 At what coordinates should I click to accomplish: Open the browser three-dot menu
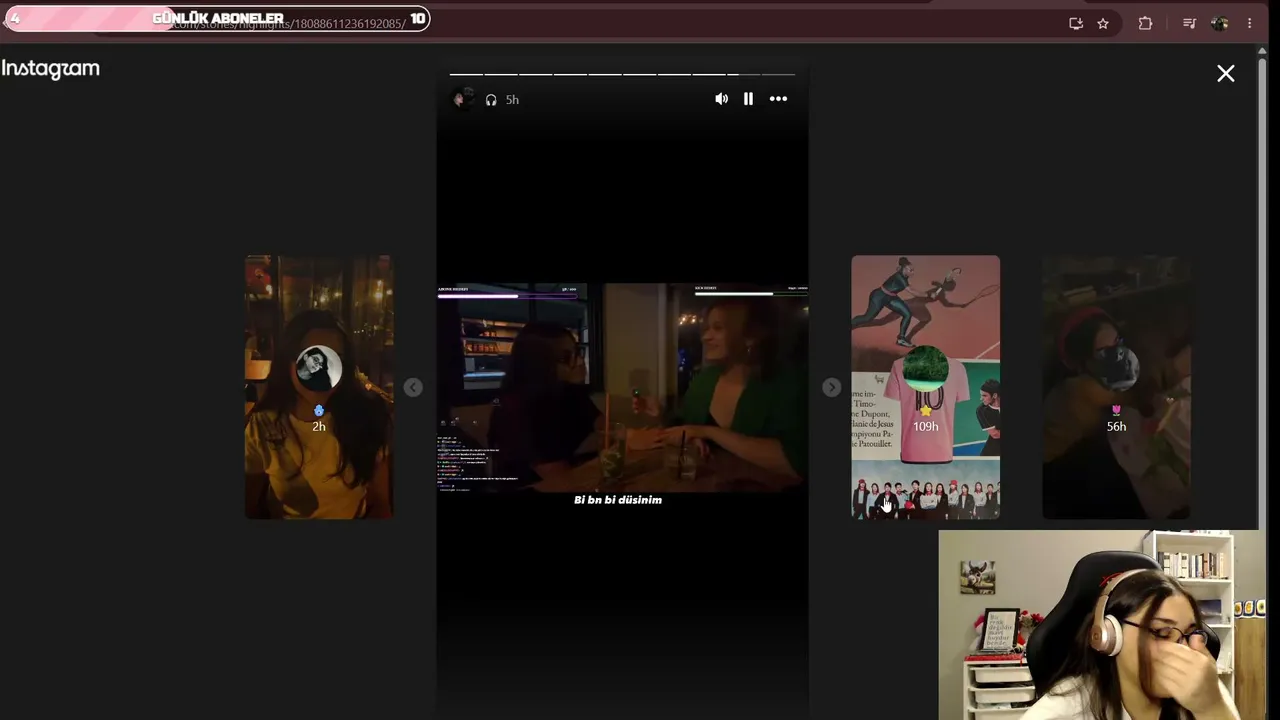[x=1249, y=23]
